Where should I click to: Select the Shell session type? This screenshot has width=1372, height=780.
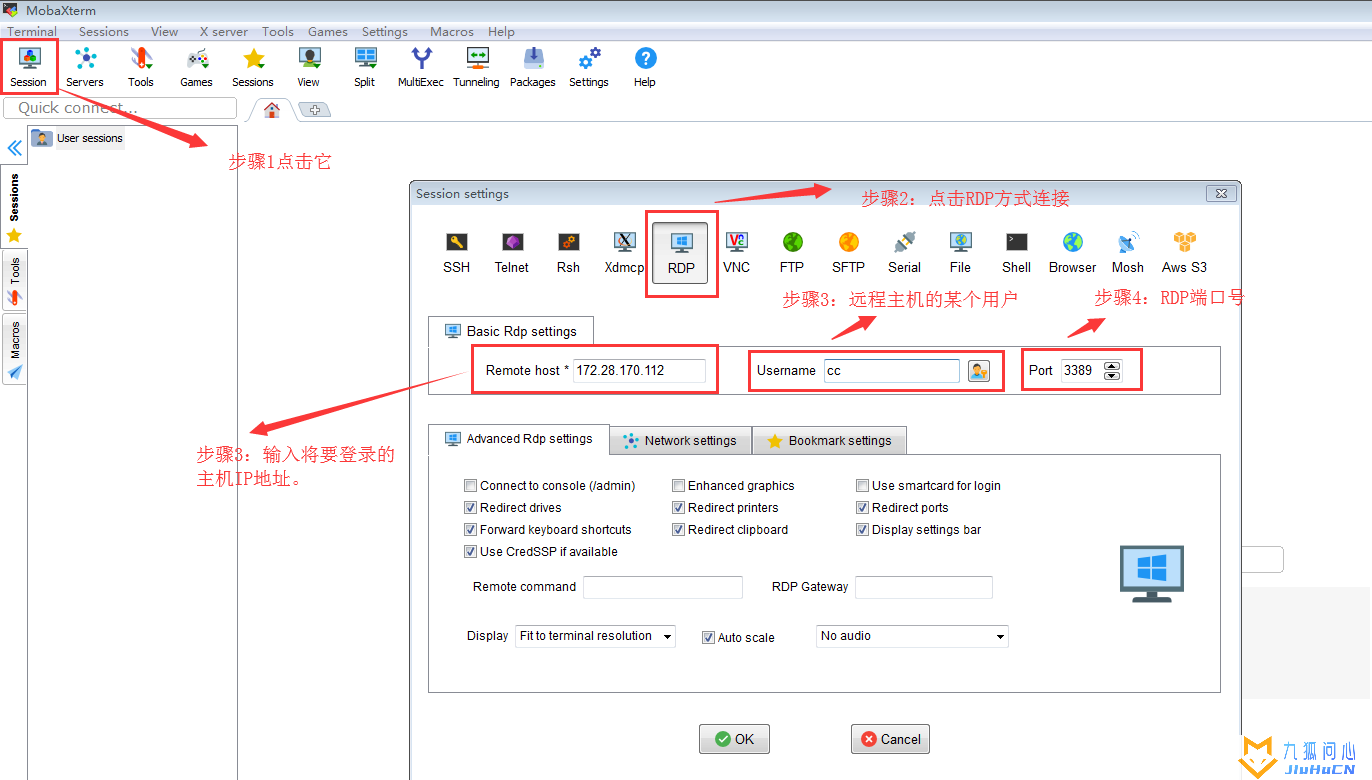point(1017,252)
